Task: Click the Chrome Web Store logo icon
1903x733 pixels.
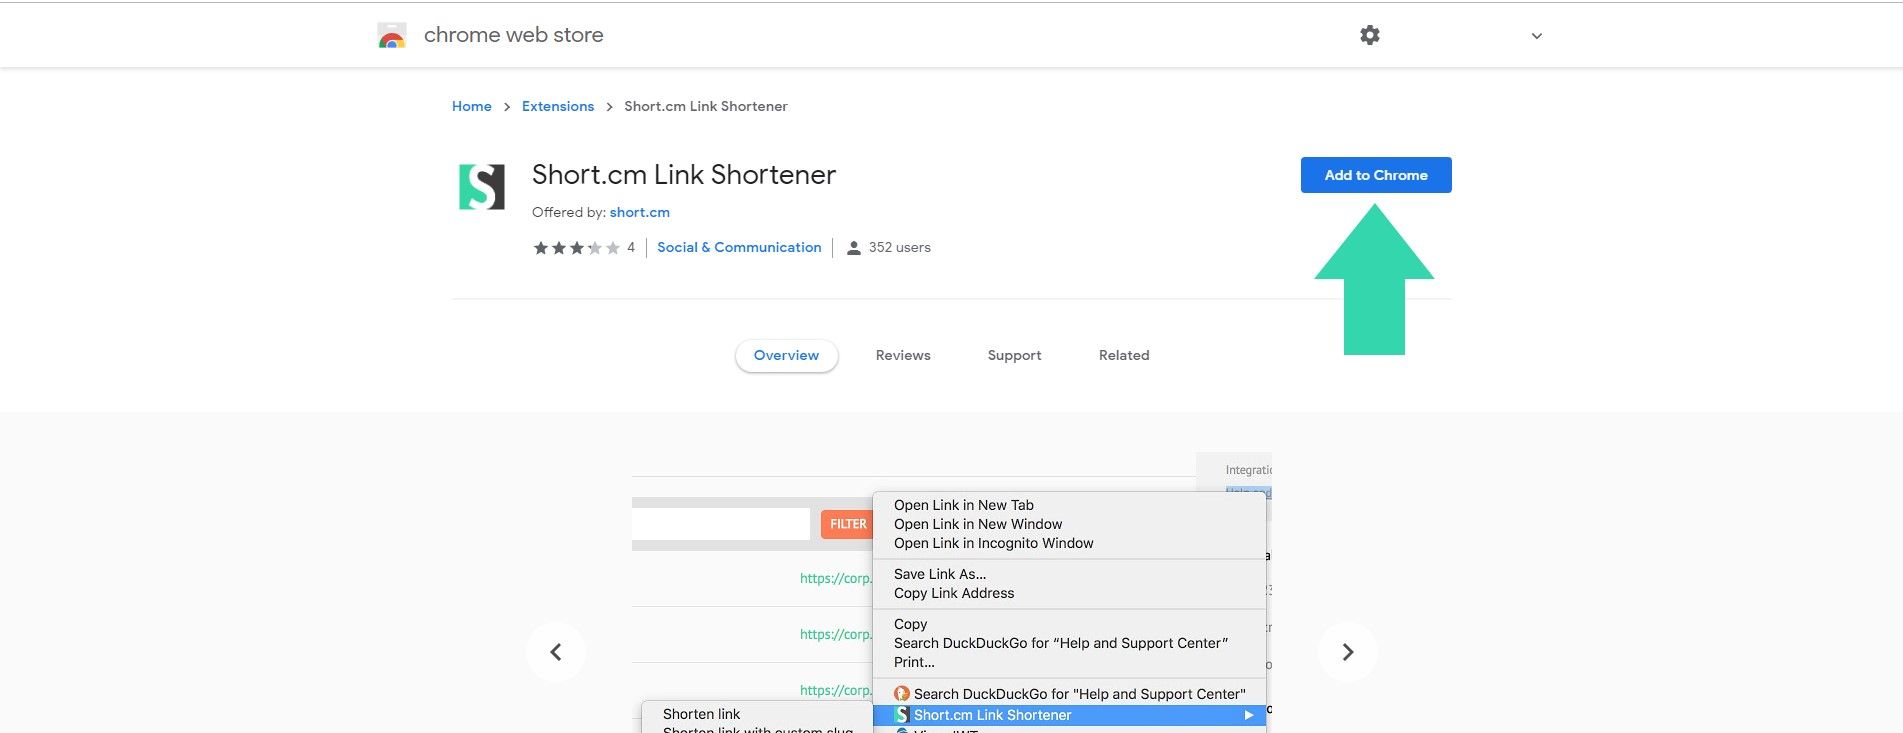Action: pos(392,36)
